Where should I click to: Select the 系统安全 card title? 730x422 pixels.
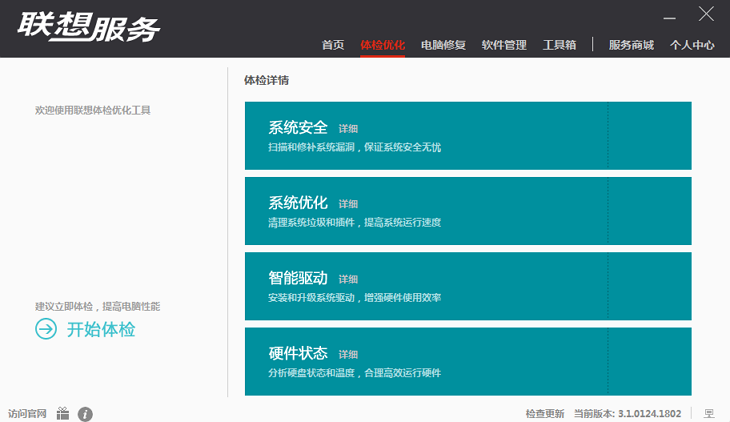298,128
